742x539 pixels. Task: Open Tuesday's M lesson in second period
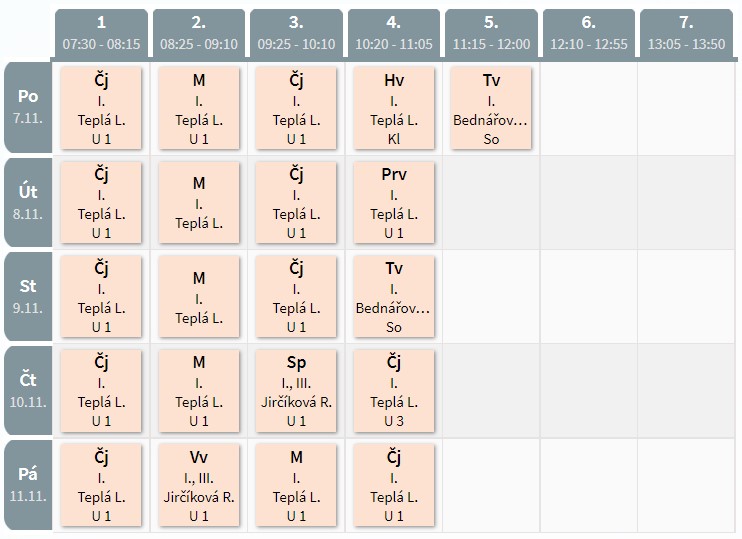(x=199, y=203)
